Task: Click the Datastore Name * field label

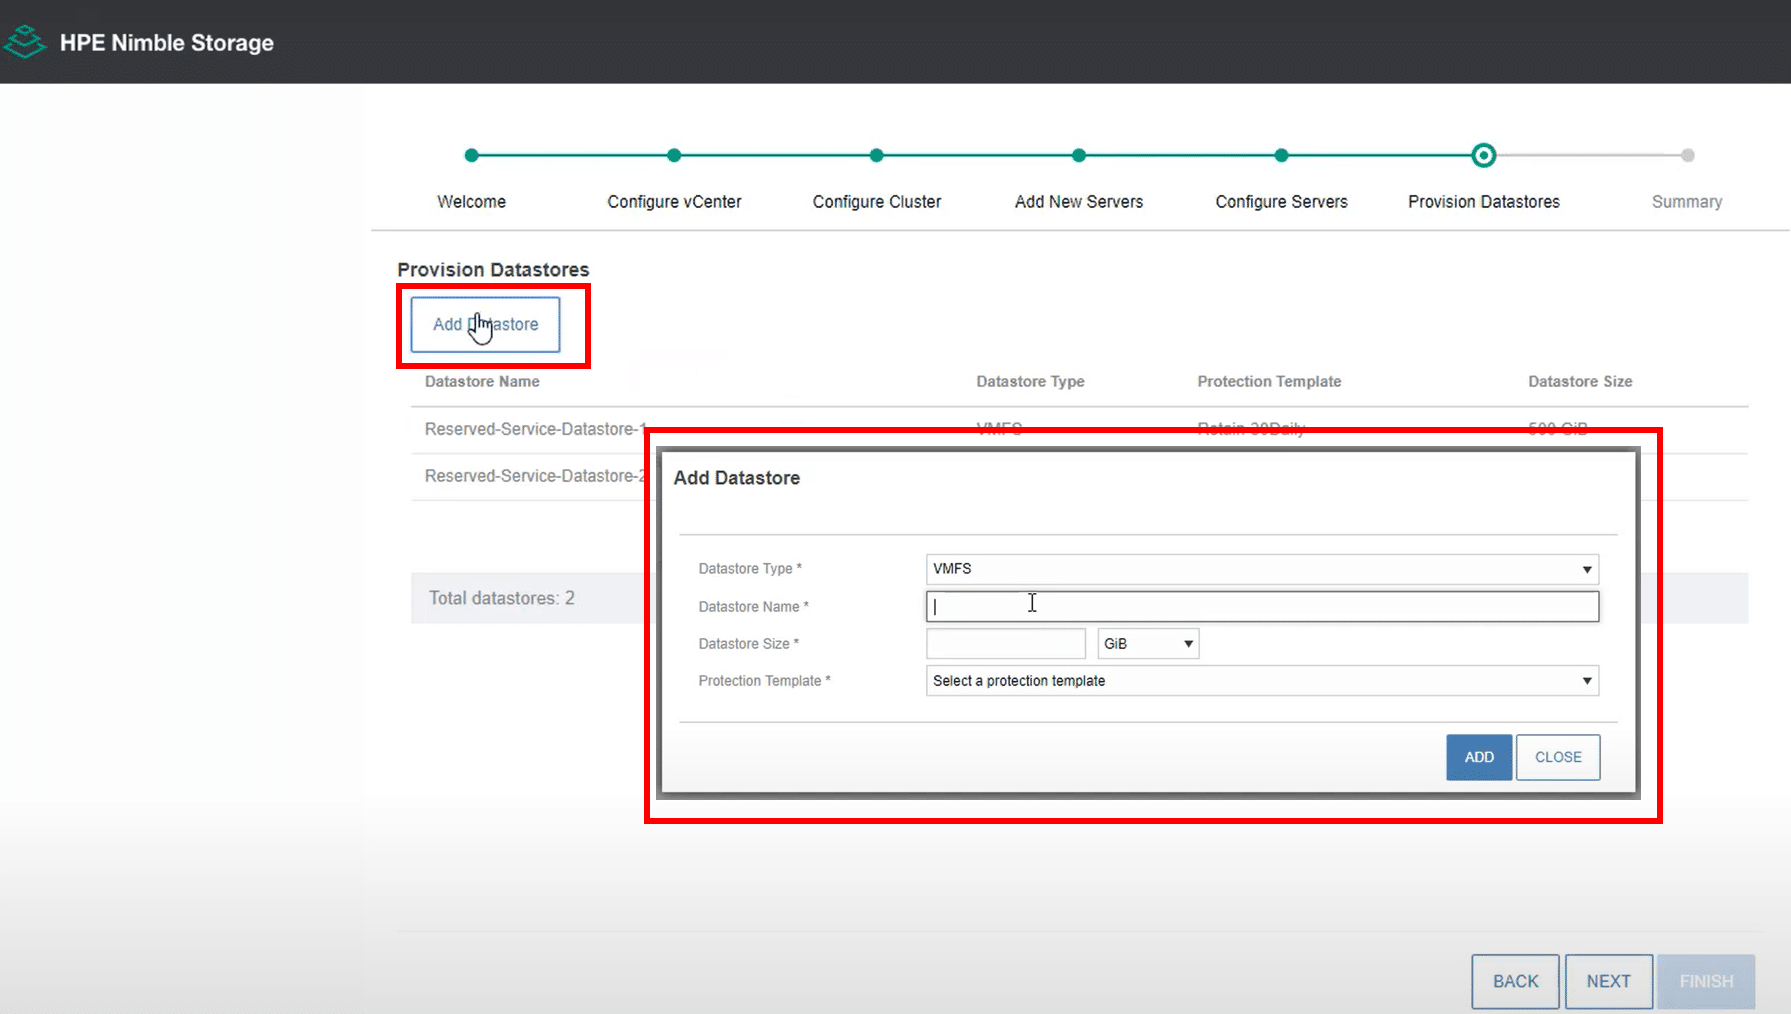Action: pyautogui.click(x=753, y=607)
